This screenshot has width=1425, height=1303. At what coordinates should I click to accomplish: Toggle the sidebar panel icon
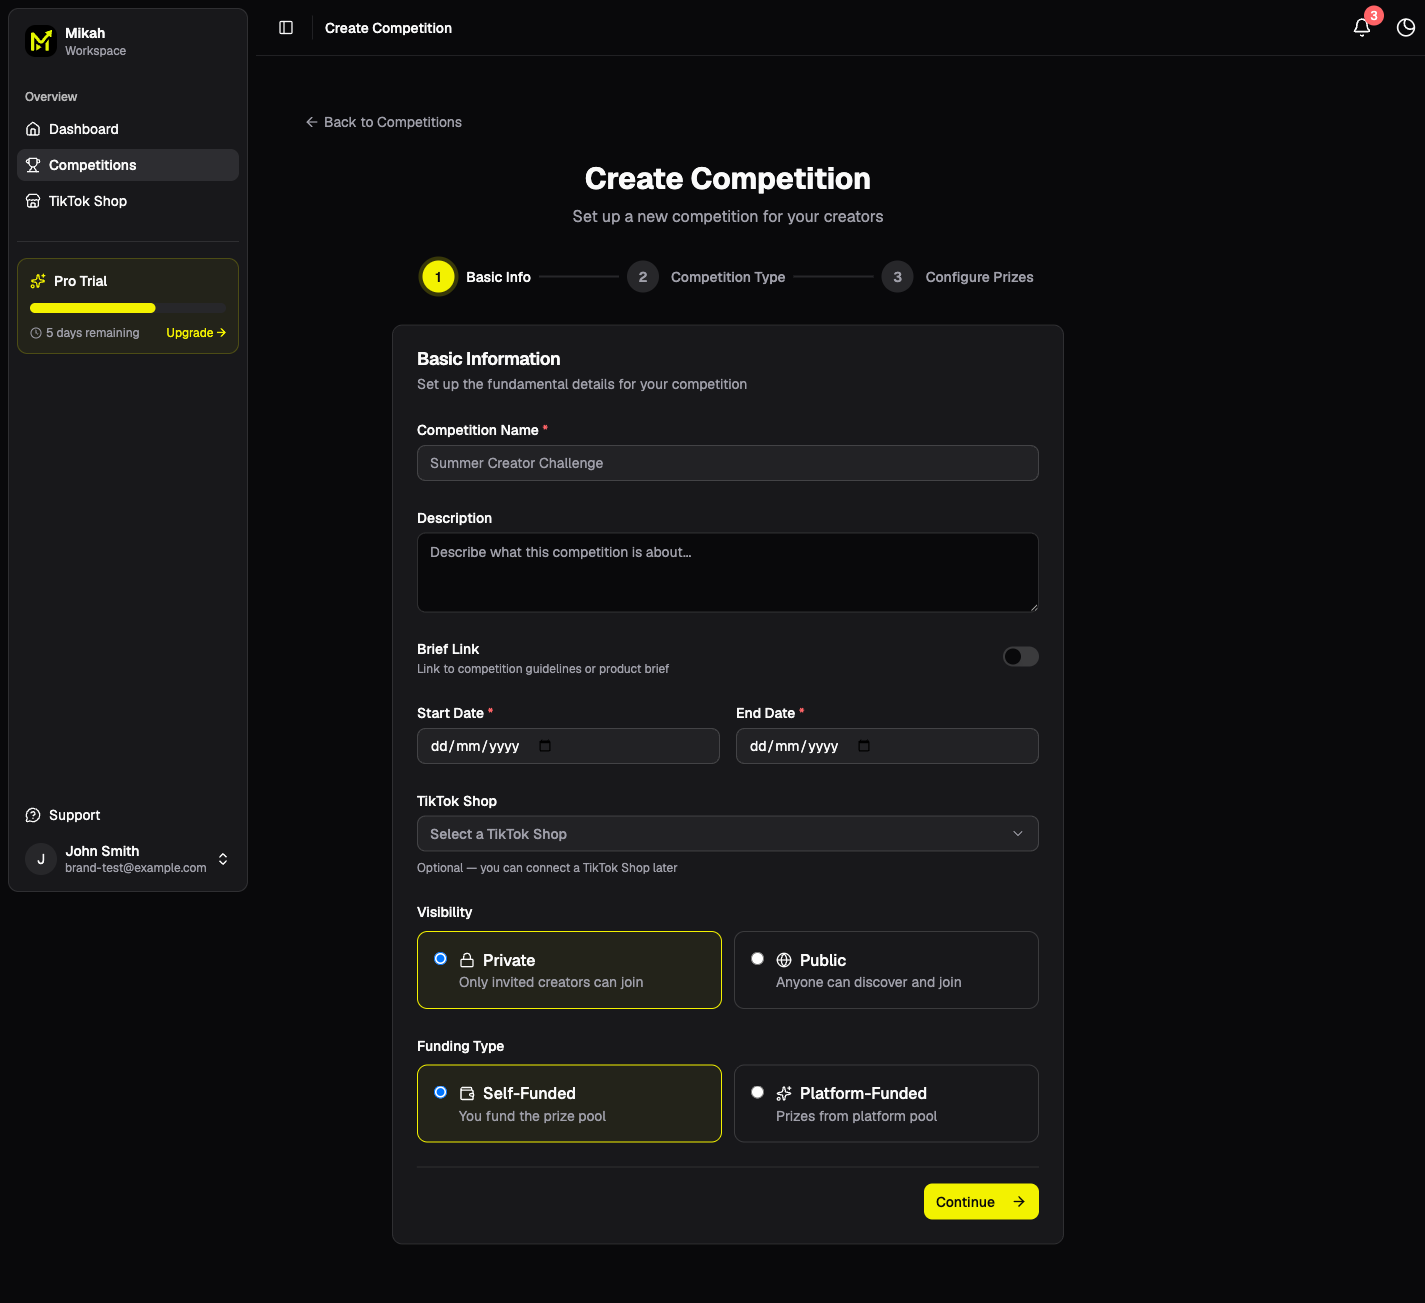[286, 28]
